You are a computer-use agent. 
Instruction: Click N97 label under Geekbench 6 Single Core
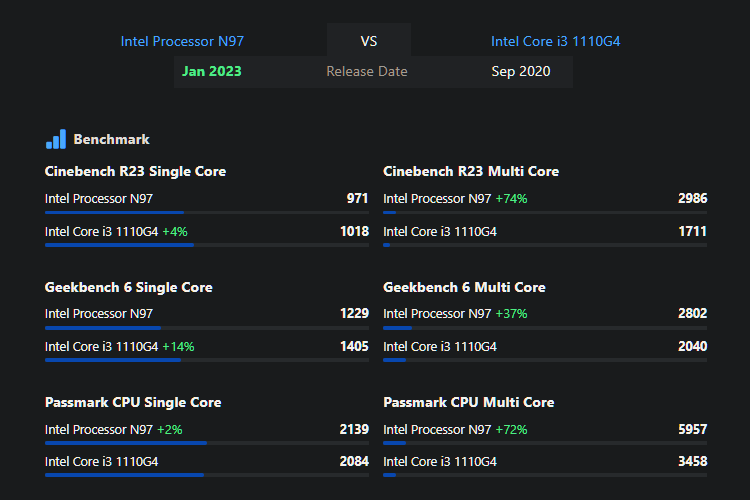(x=99, y=313)
